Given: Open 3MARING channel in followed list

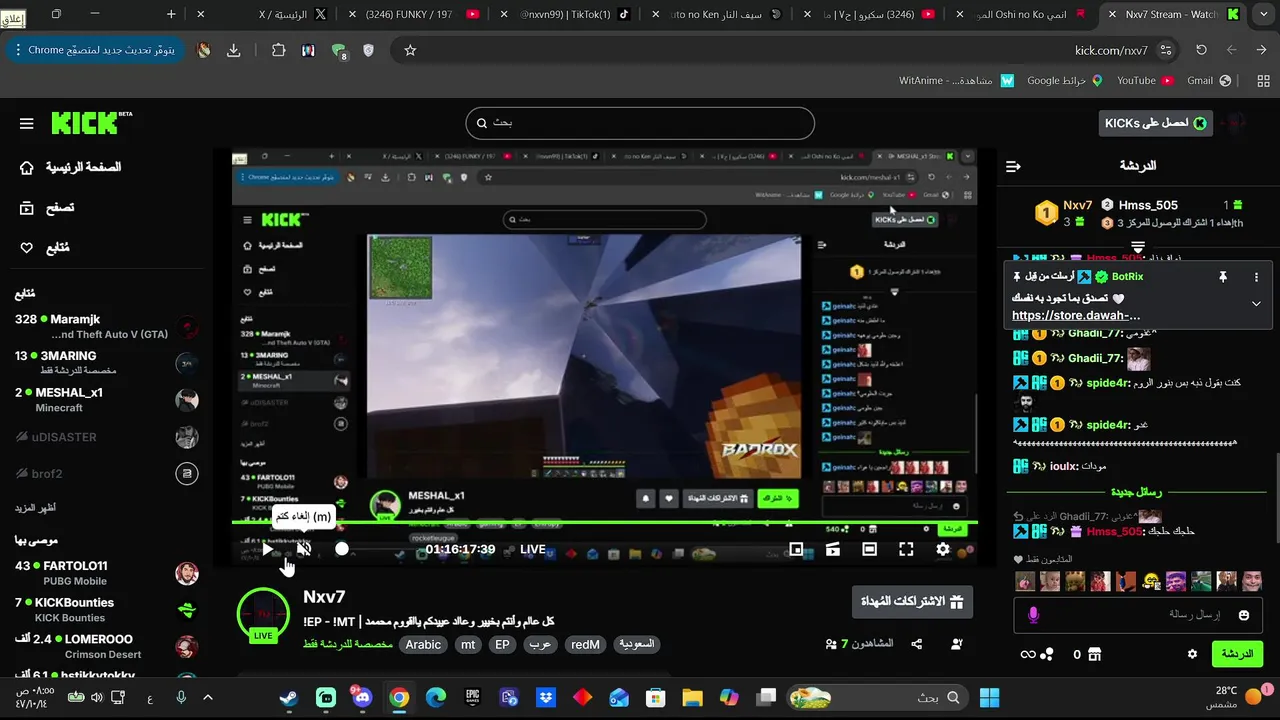Looking at the screenshot, I should coord(106,363).
